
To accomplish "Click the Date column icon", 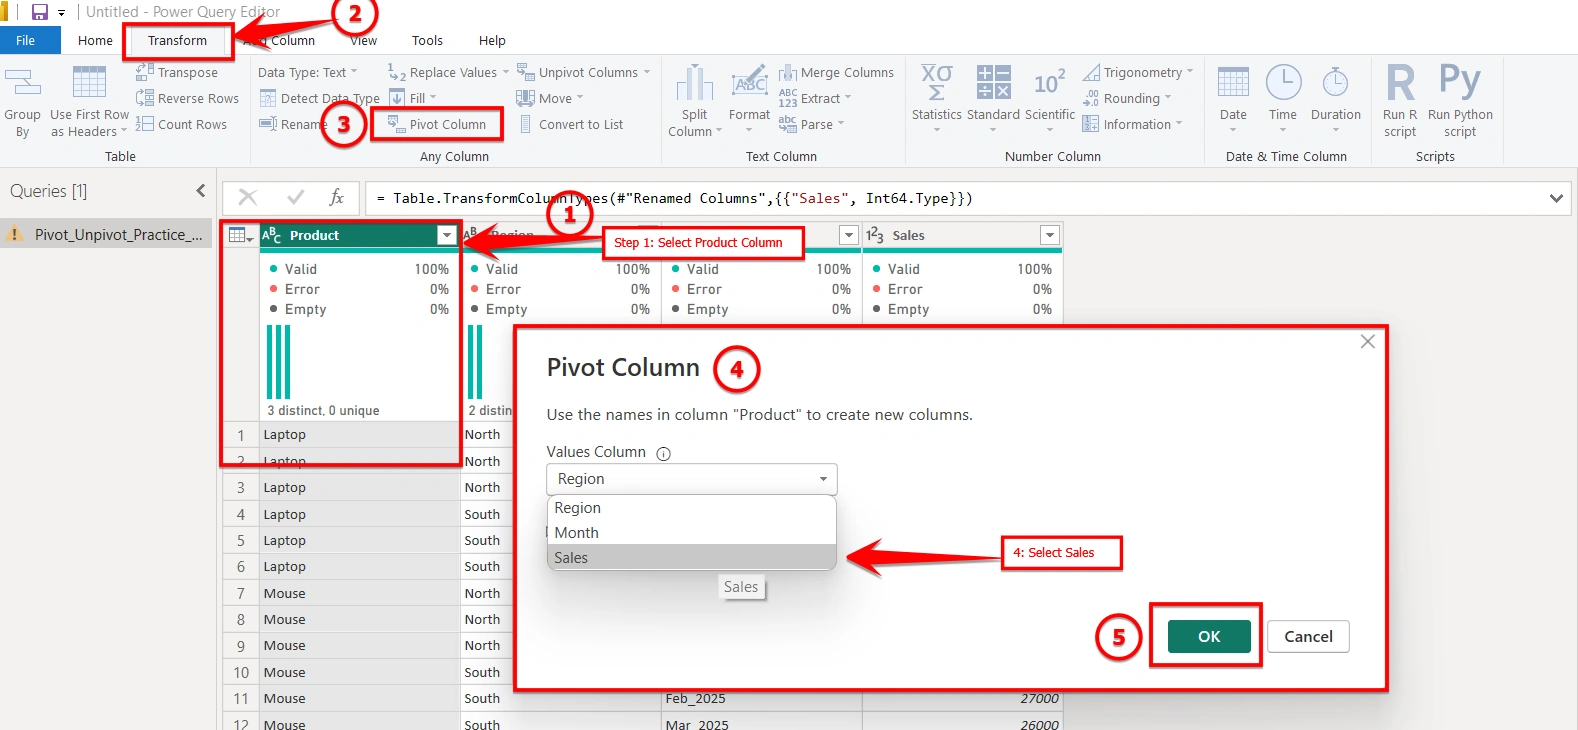I will (x=1233, y=83).
